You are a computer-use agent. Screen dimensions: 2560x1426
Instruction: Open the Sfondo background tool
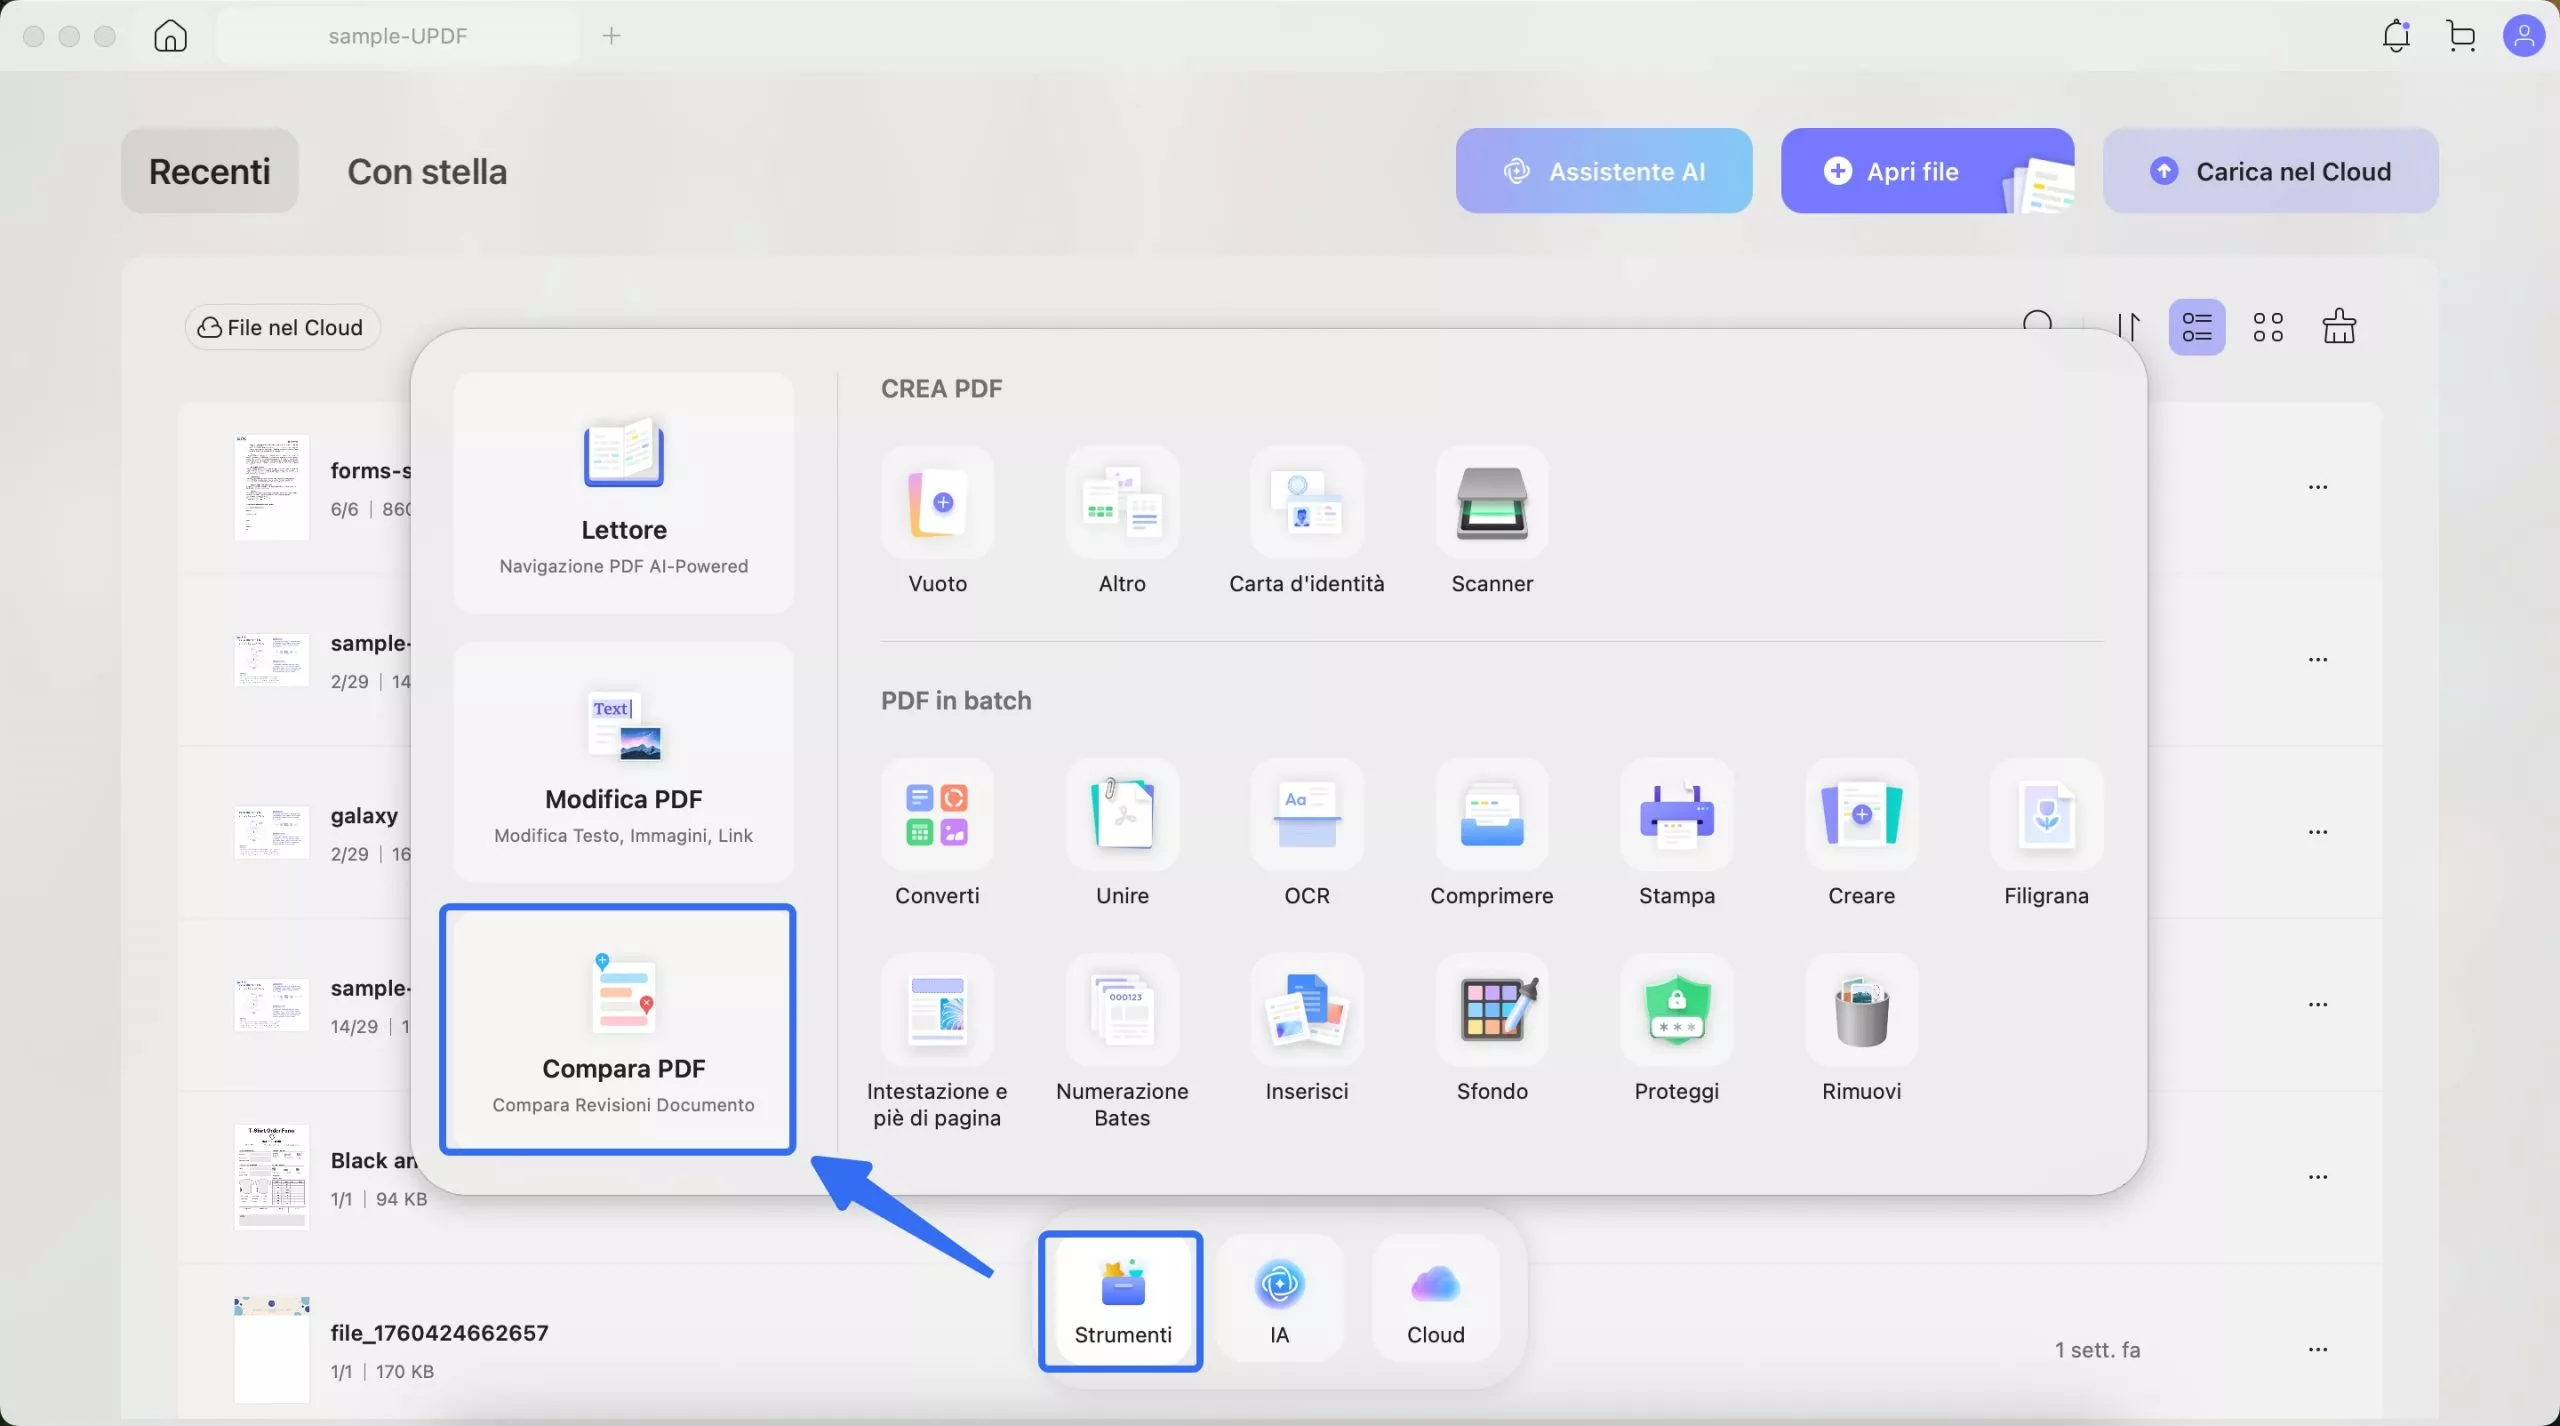(1491, 1010)
